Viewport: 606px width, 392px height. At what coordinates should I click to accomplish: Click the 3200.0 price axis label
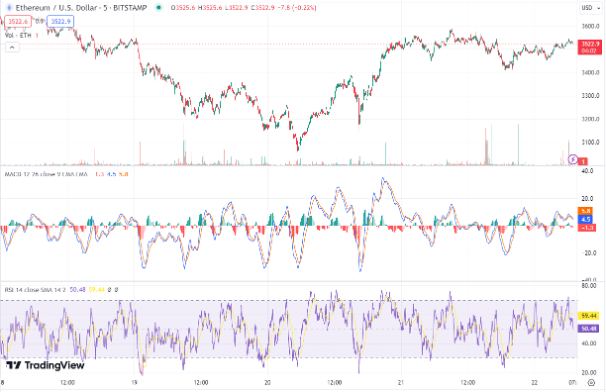(590, 119)
